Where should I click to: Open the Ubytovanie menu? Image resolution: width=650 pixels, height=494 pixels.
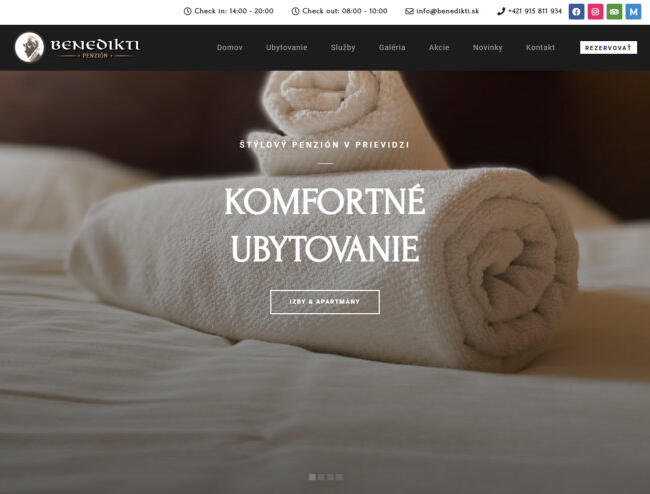click(x=286, y=47)
